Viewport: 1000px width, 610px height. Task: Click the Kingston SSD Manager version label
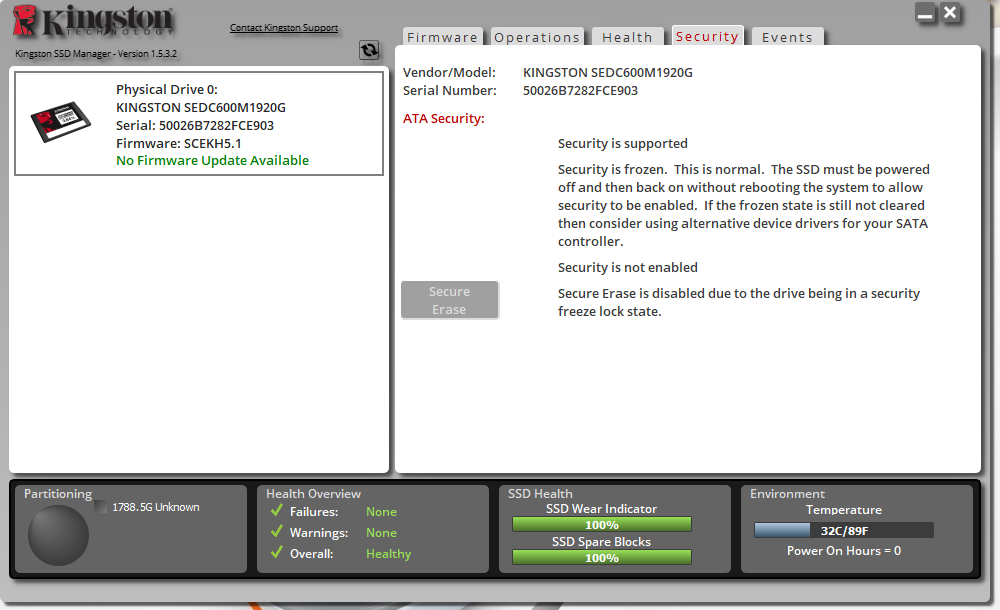click(x=96, y=54)
